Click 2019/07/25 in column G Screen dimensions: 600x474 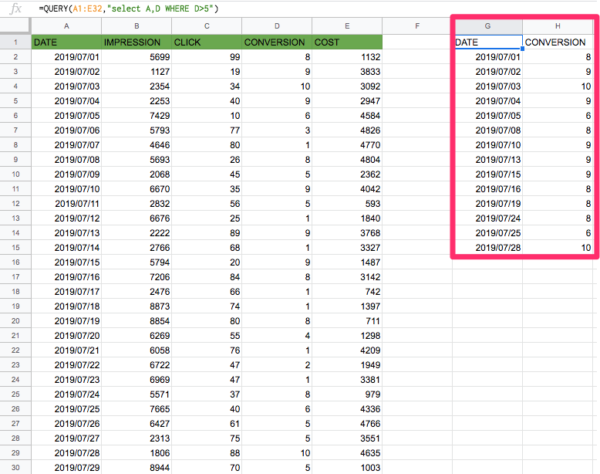point(488,233)
